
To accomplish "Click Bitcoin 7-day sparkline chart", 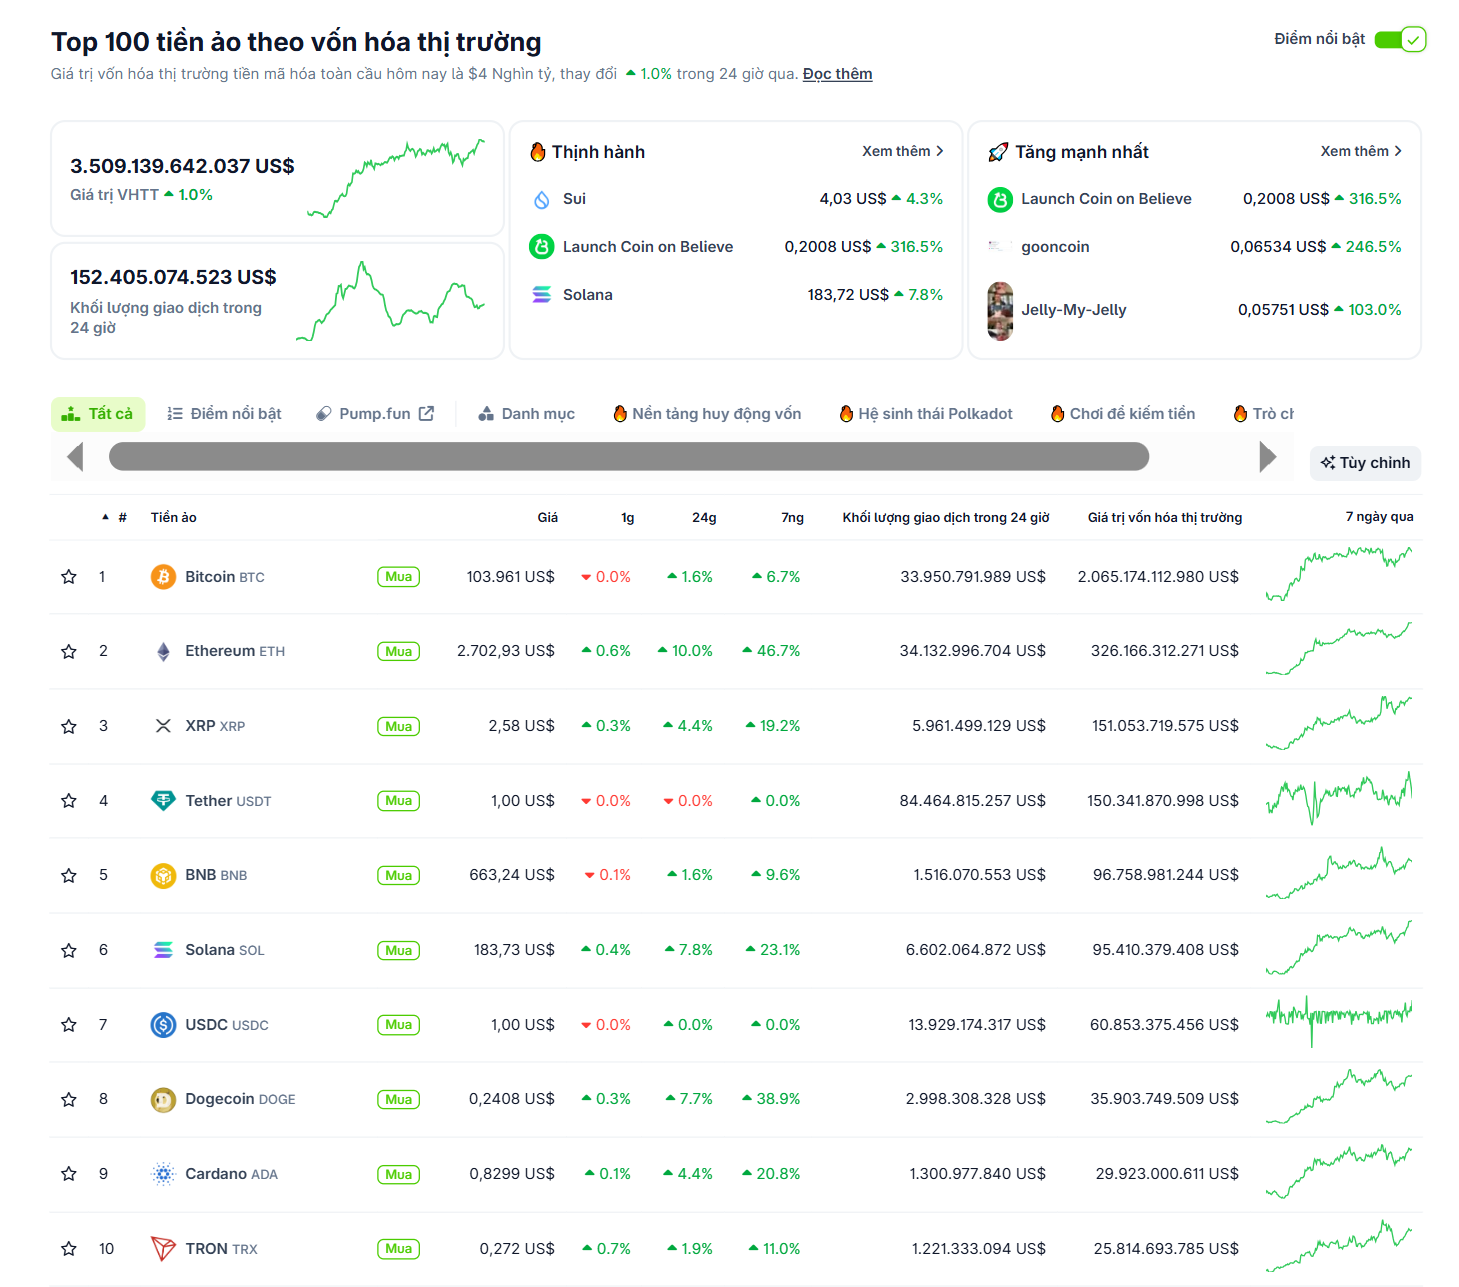I will [x=1339, y=574].
